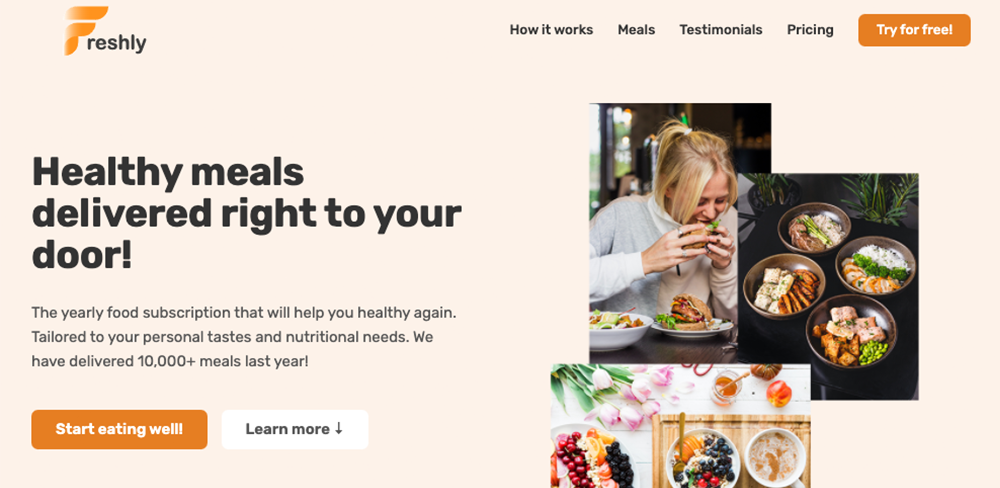Click the salmon and edamame bowl
The height and width of the screenshot is (488, 1000).
tap(851, 331)
